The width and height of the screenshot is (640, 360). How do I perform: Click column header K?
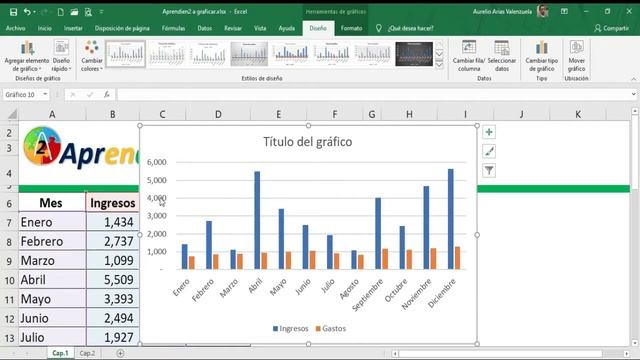pyautogui.click(x=578, y=114)
